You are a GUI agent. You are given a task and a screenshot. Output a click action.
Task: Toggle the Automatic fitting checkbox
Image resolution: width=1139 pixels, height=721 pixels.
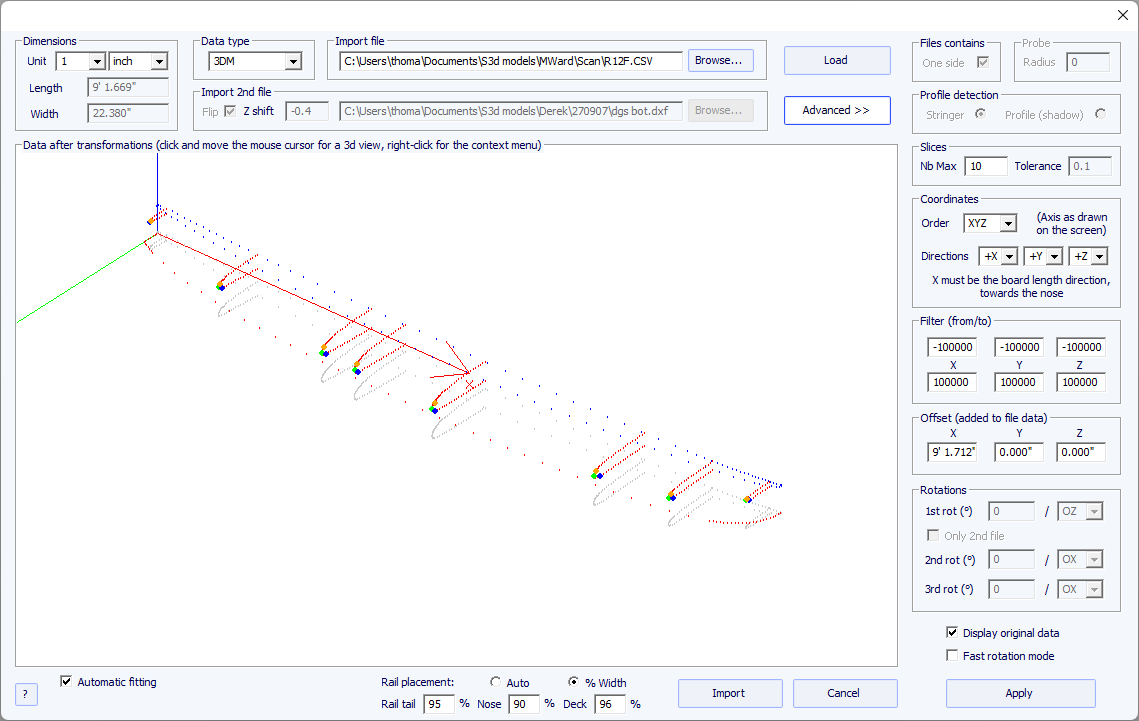(66, 682)
